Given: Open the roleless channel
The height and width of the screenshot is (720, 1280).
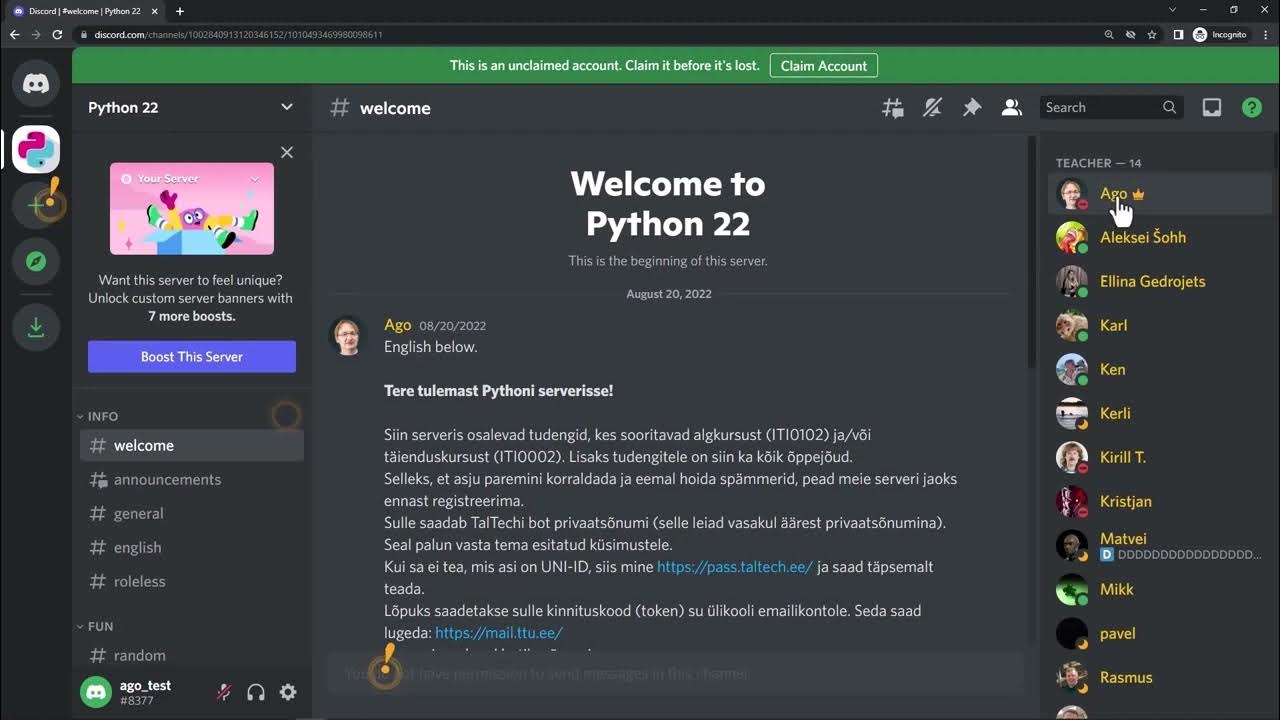Looking at the screenshot, I should [192, 582].
